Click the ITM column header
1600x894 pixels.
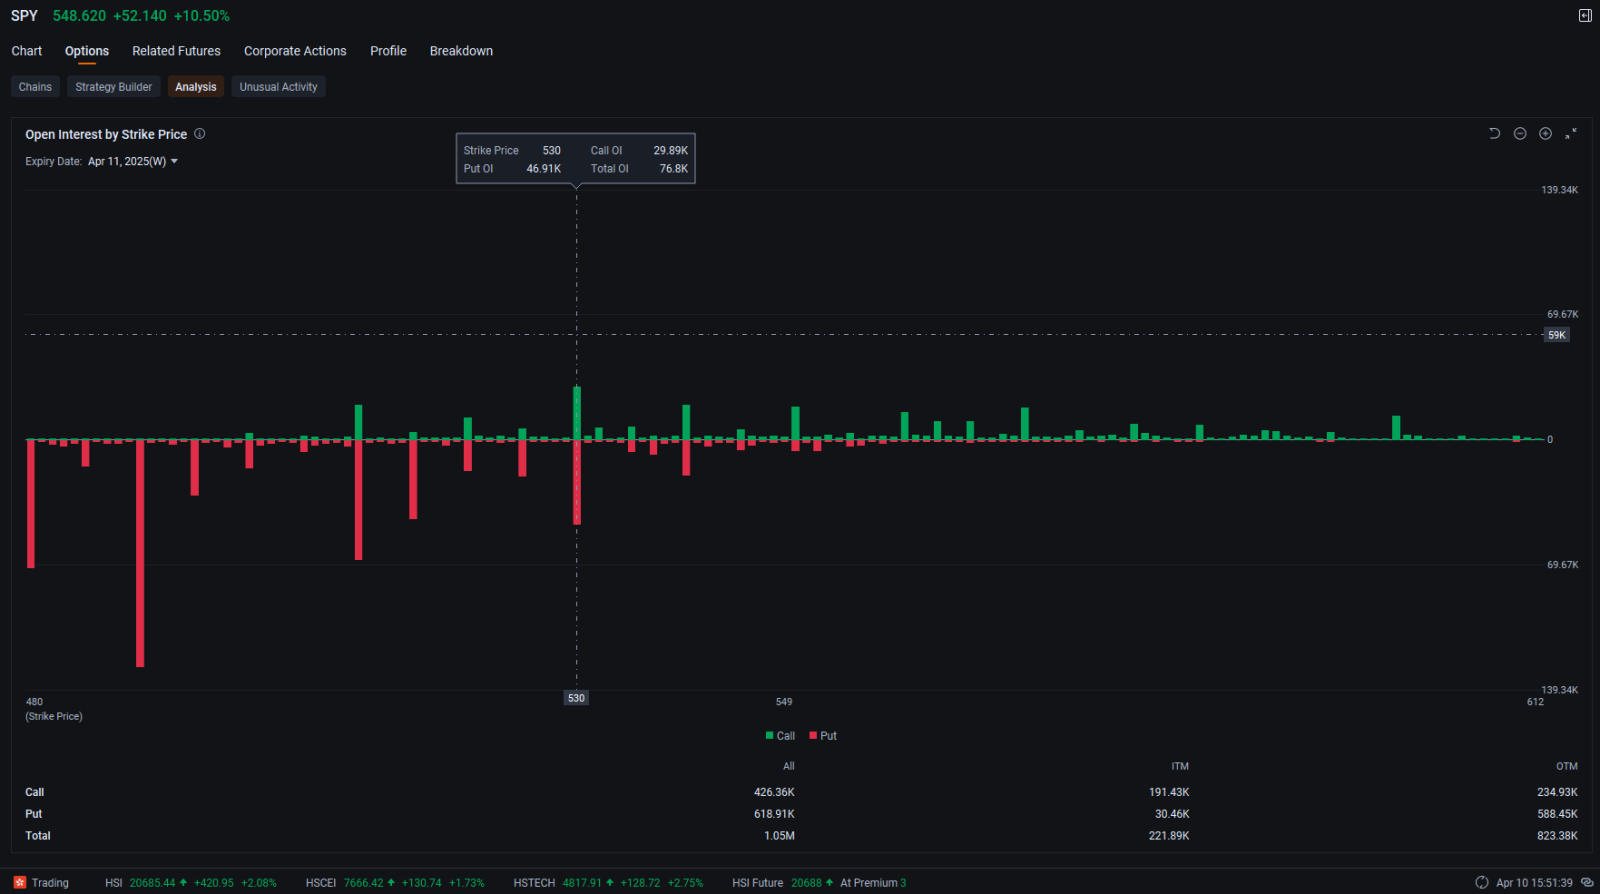1180,766
